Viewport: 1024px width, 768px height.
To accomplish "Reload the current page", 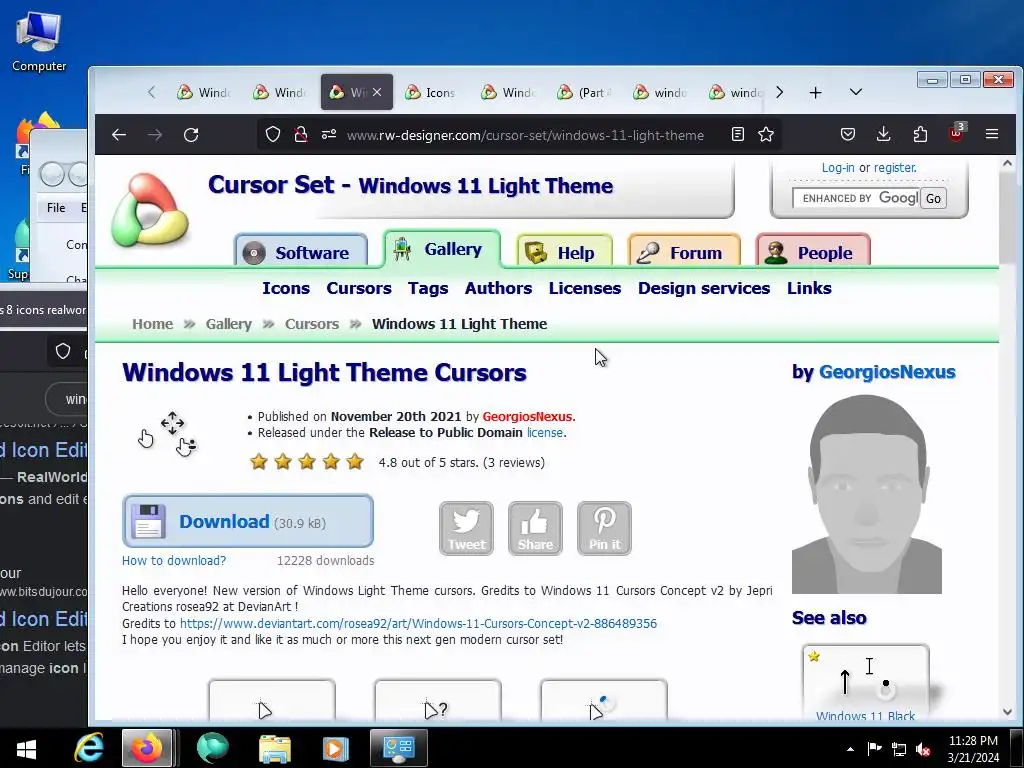I will click(191, 135).
